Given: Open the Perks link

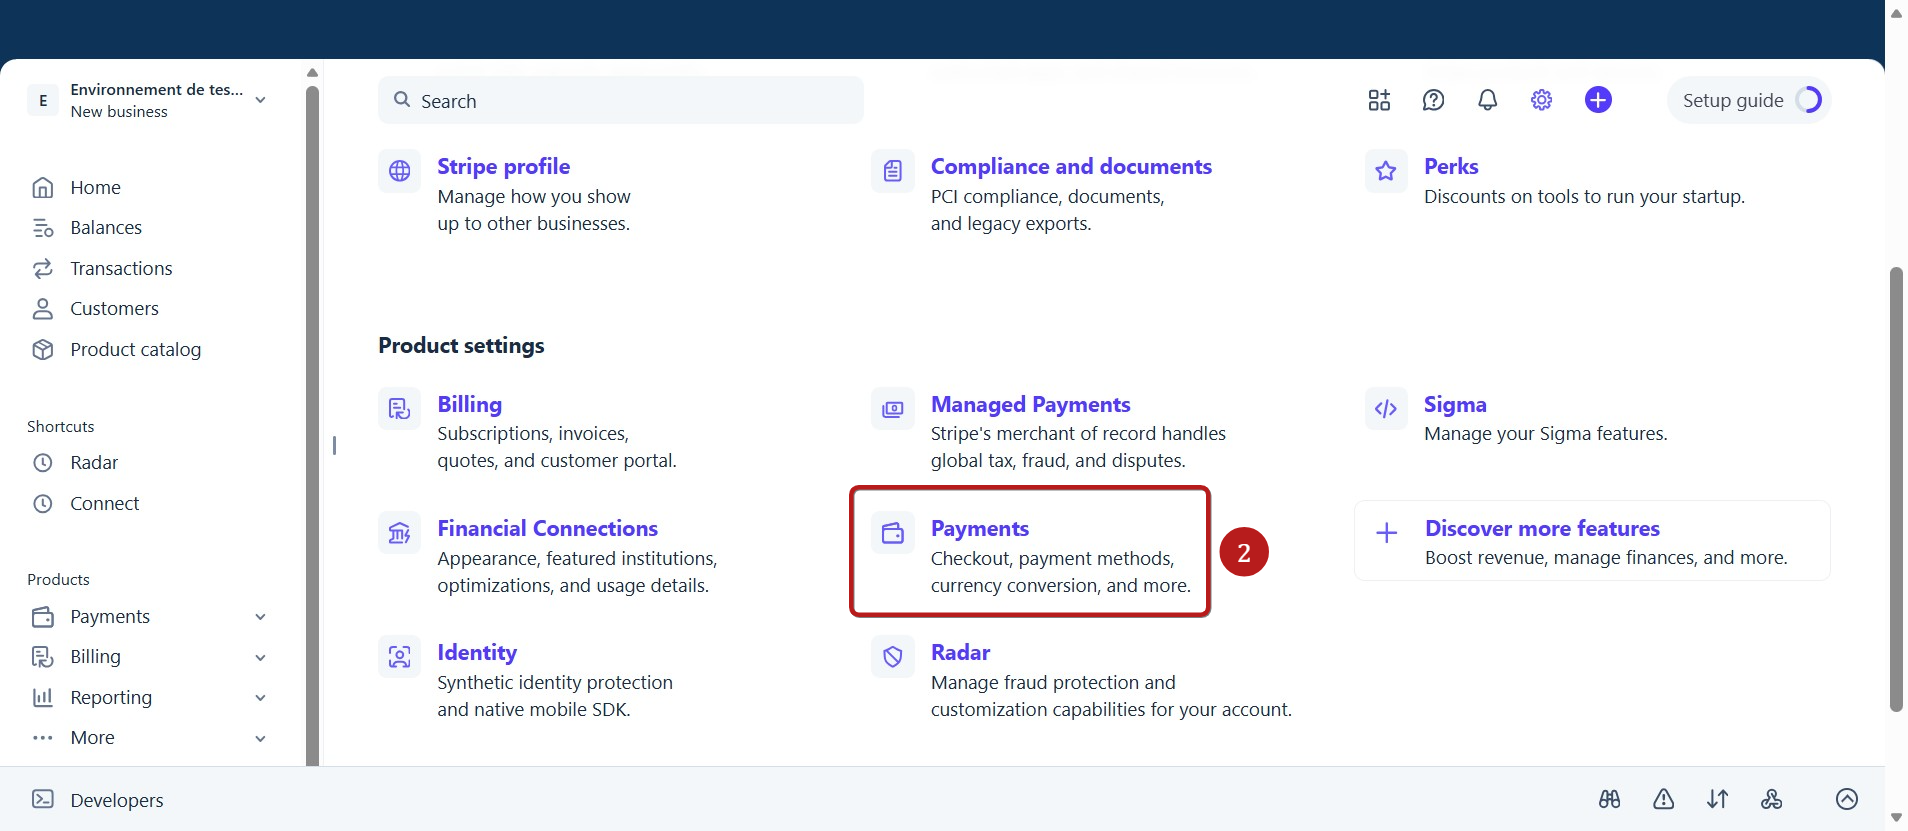Looking at the screenshot, I should (1451, 166).
